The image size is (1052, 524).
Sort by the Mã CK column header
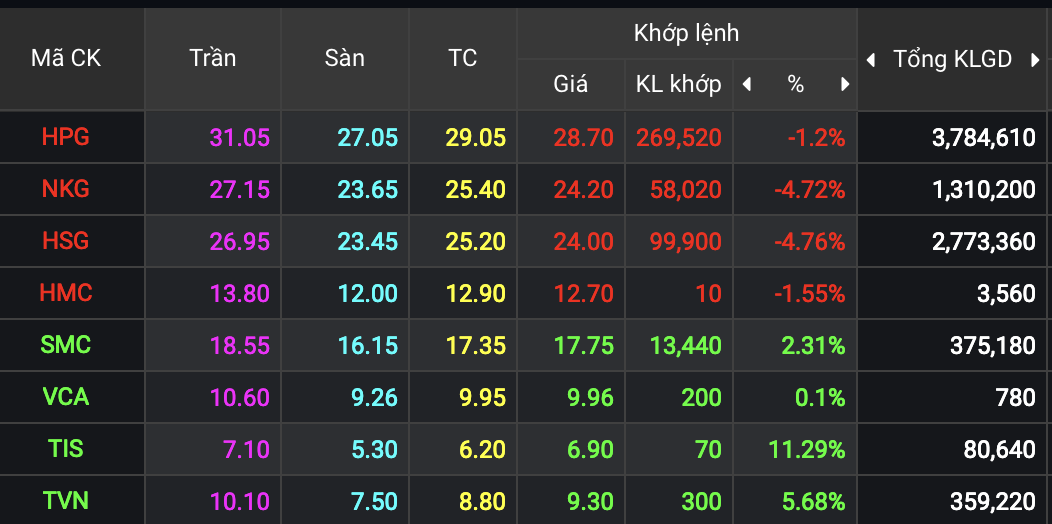click(x=66, y=59)
